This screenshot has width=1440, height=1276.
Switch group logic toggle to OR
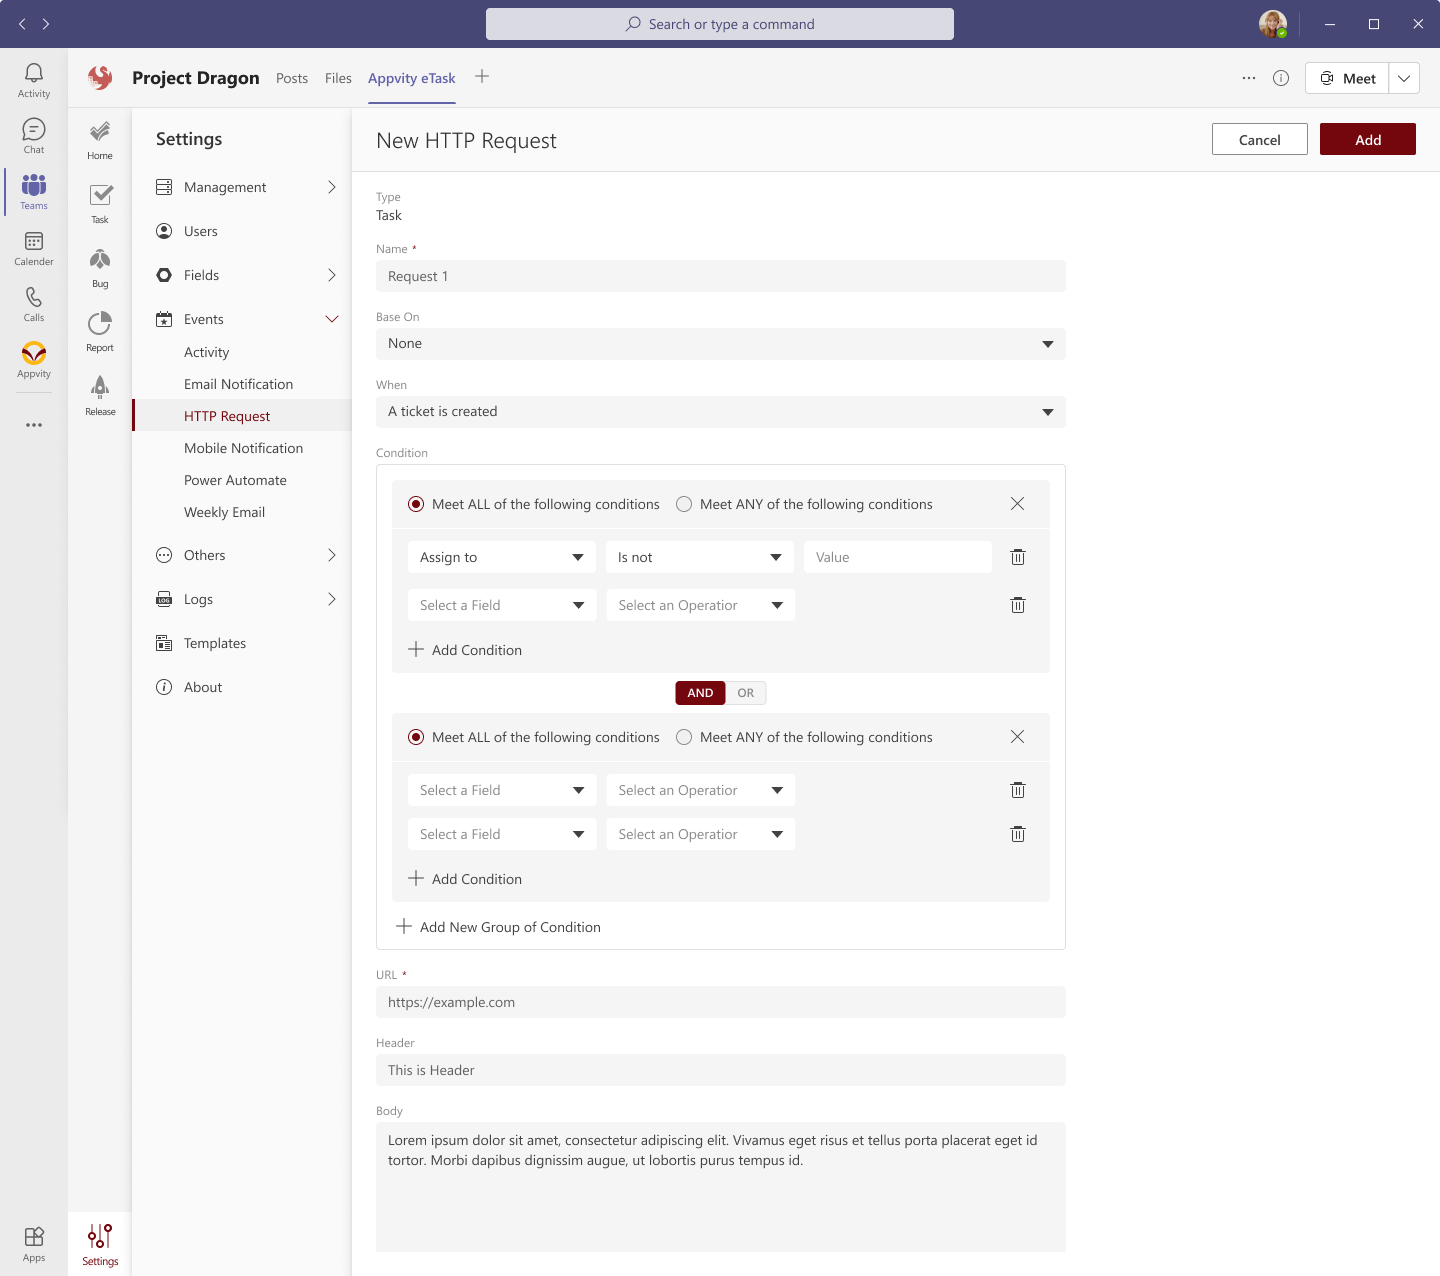click(x=745, y=693)
